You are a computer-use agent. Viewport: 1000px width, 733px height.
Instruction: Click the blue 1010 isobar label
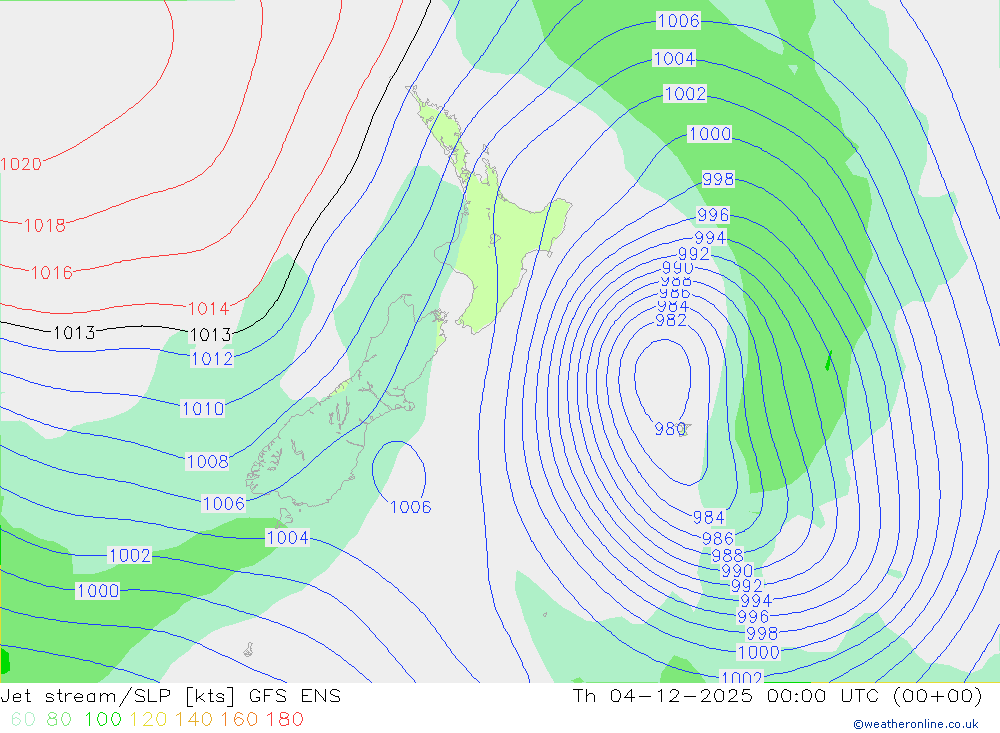click(x=203, y=408)
